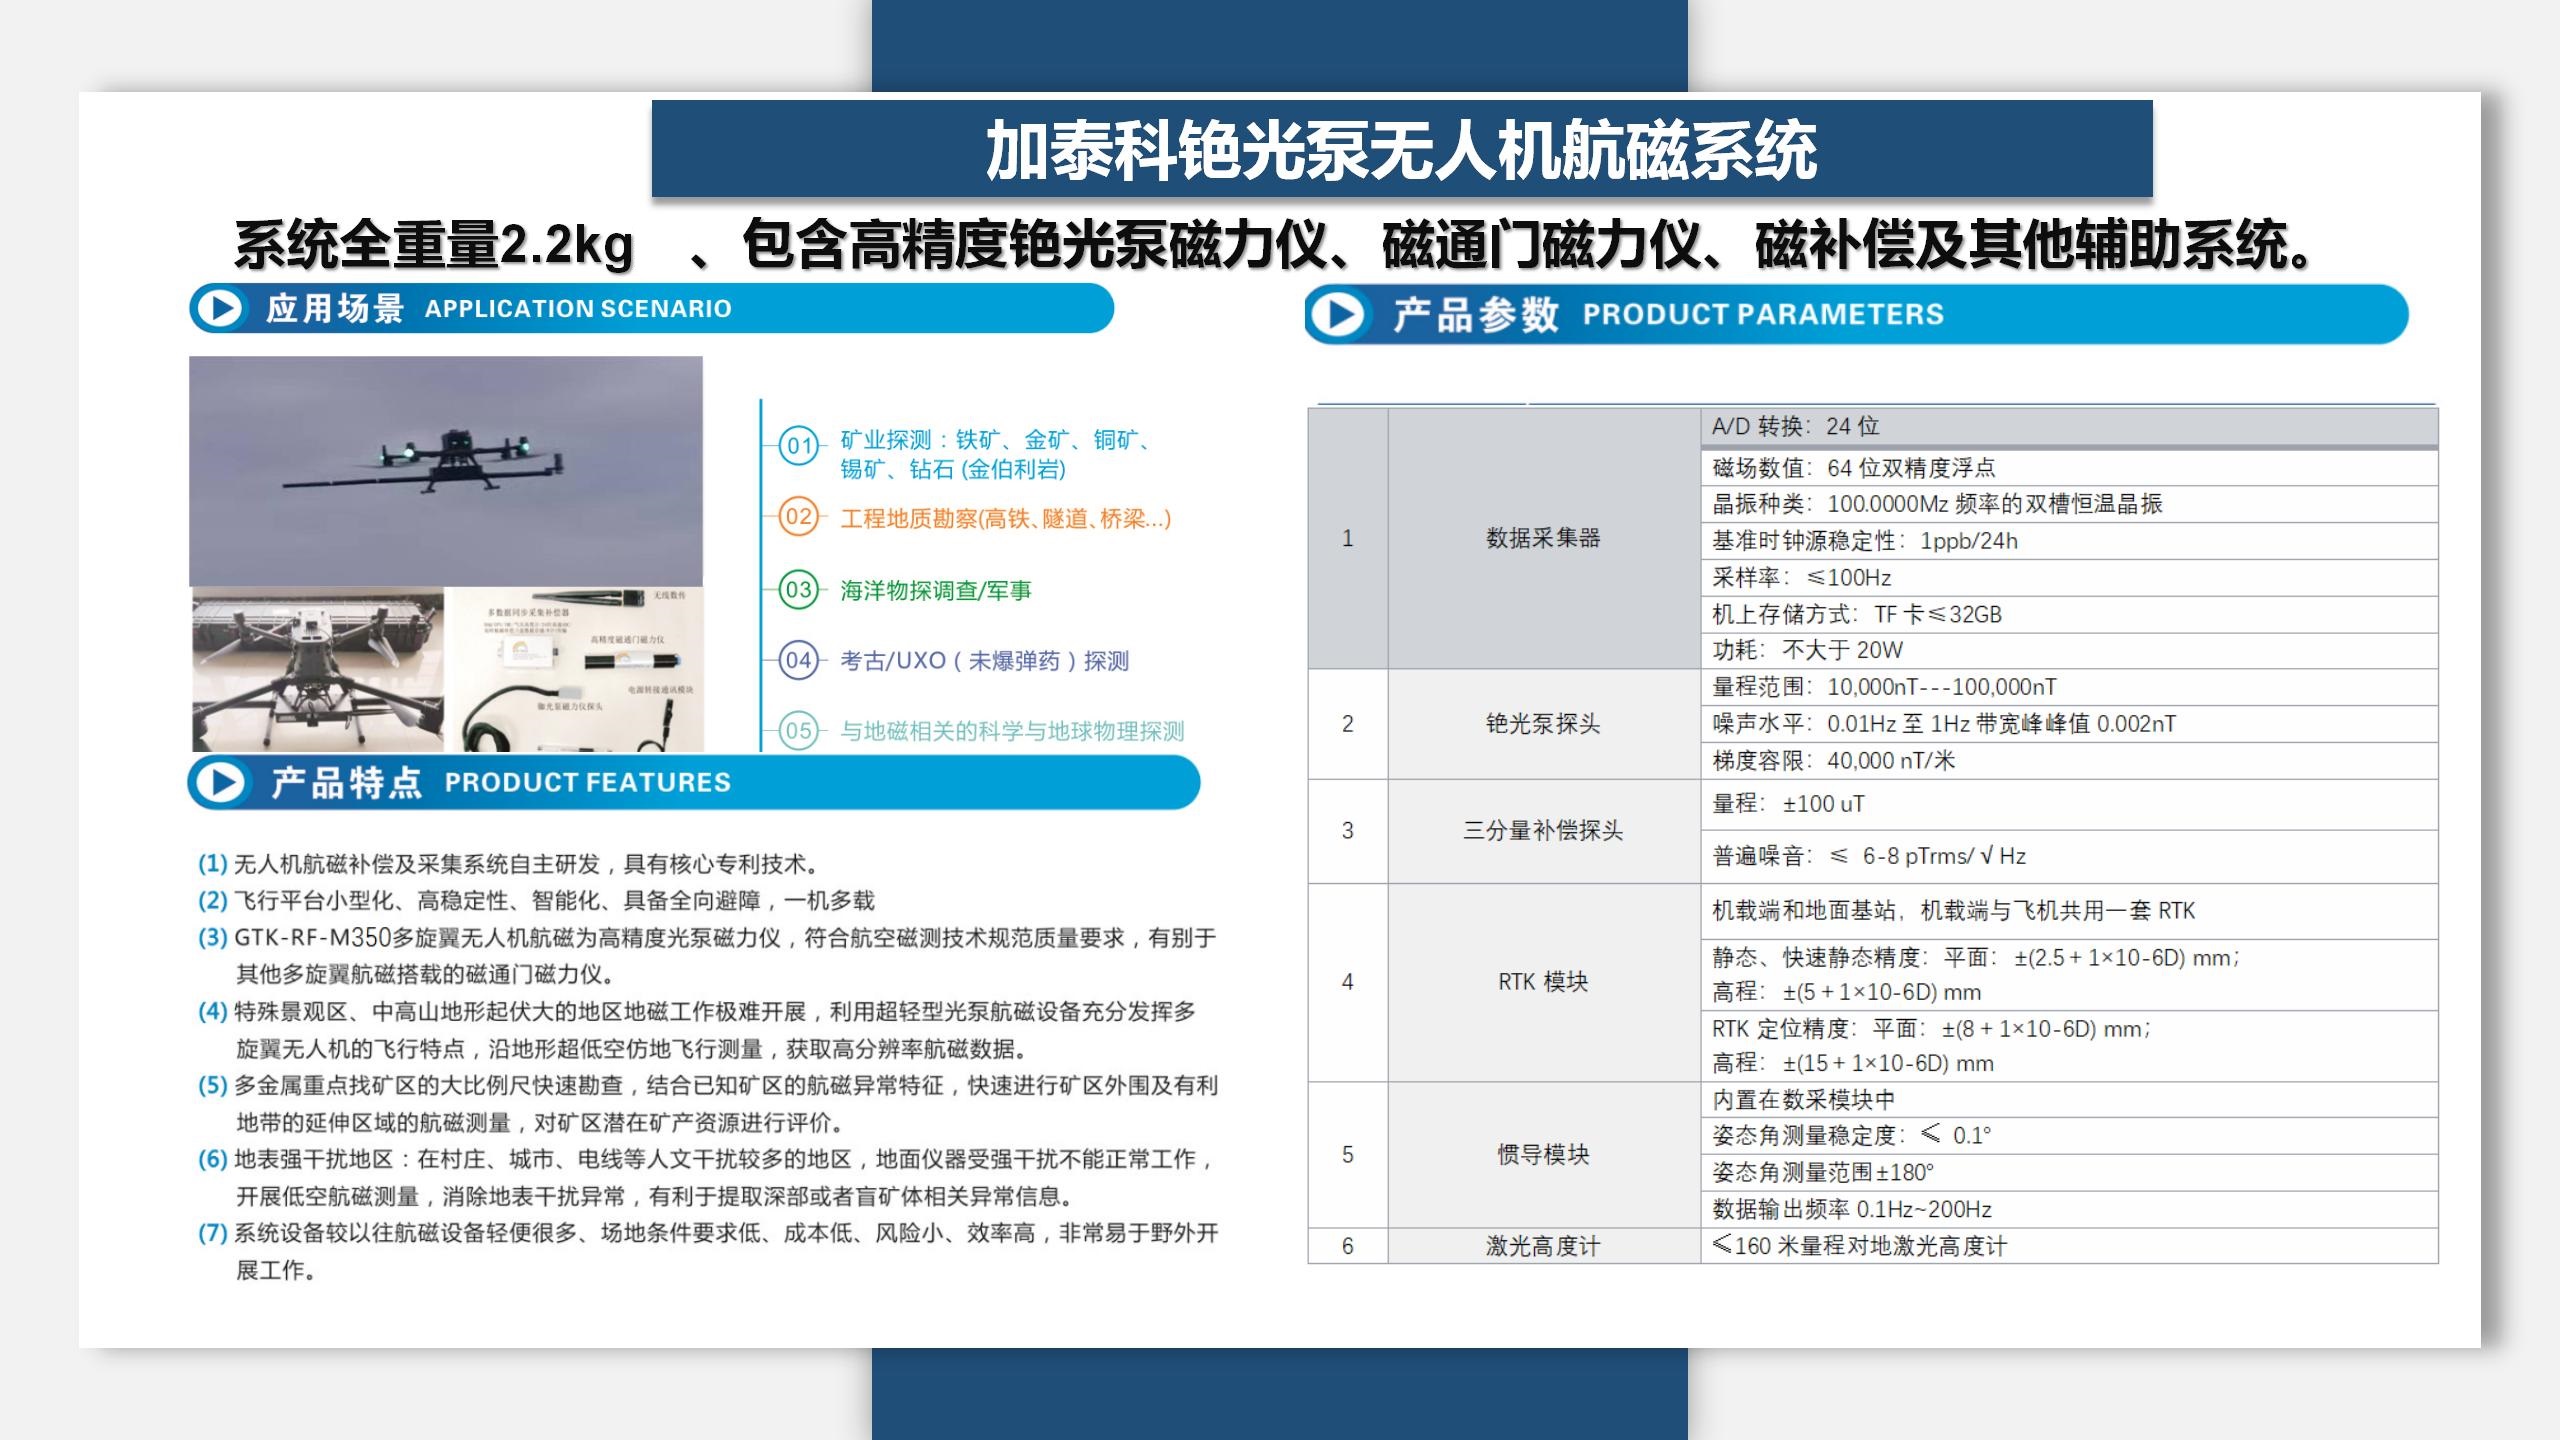Click the APPLICATION SCENARIO heading text

click(x=578, y=309)
